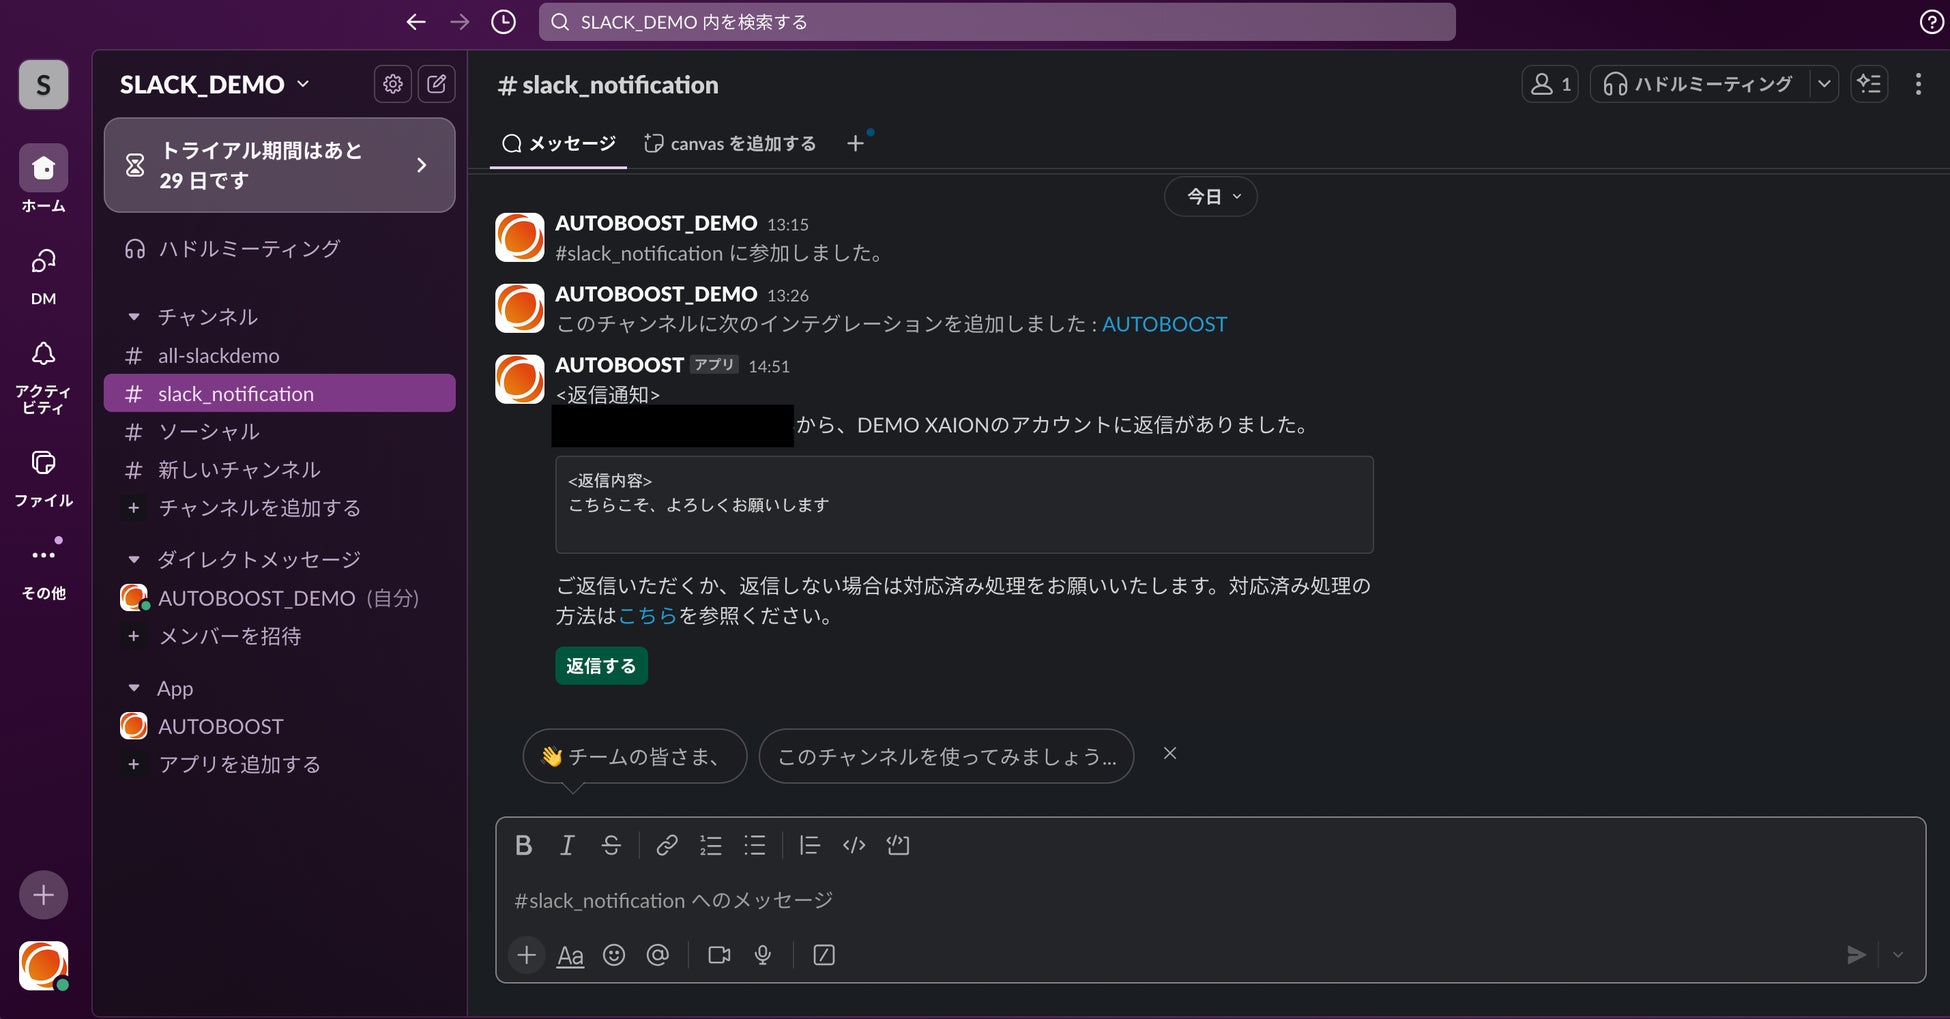Toggle the numbered list

click(x=711, y=846)
